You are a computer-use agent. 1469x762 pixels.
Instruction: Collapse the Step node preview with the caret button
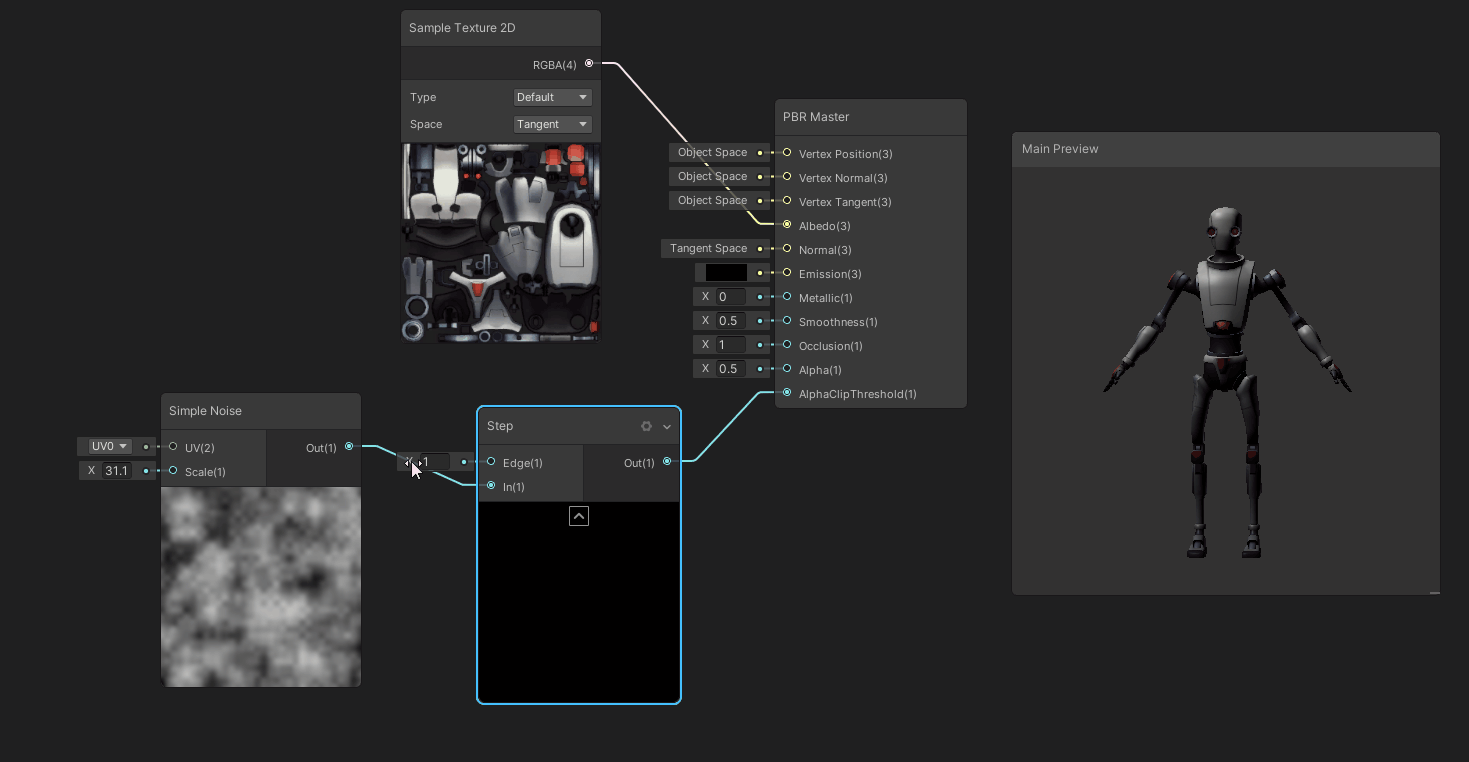(579, 516)
